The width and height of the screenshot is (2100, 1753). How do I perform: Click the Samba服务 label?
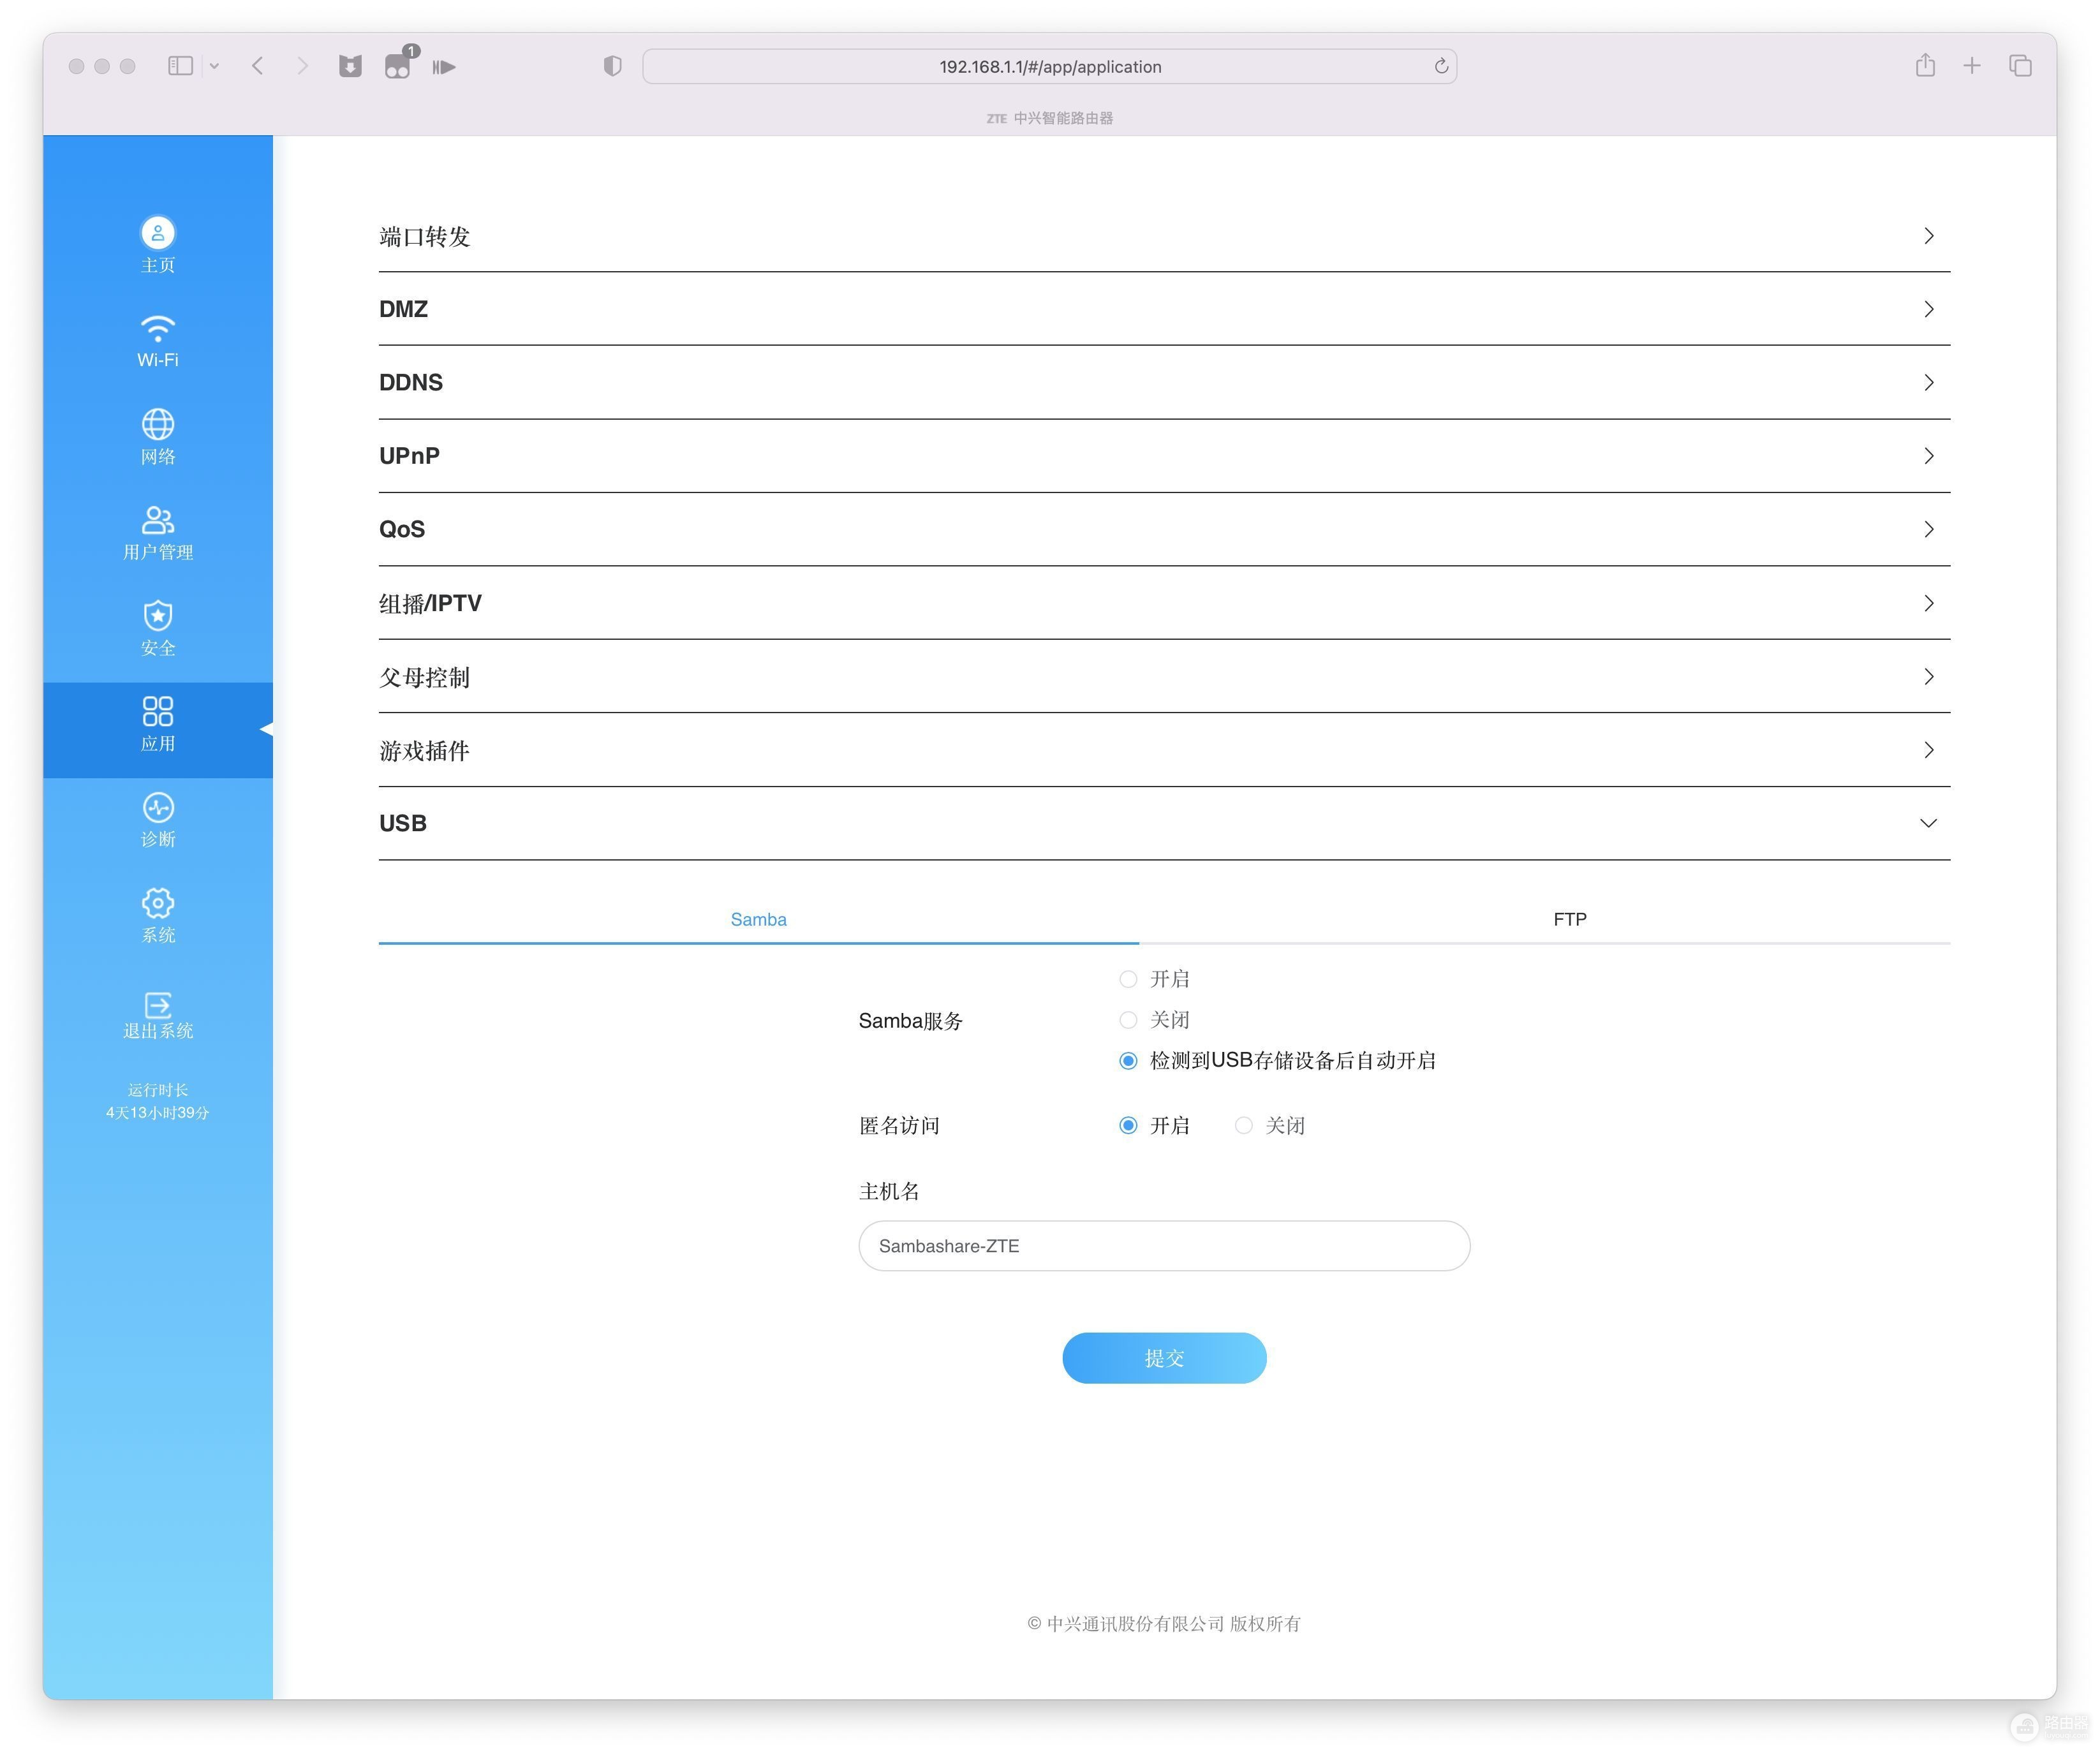tap(910, 1021)
